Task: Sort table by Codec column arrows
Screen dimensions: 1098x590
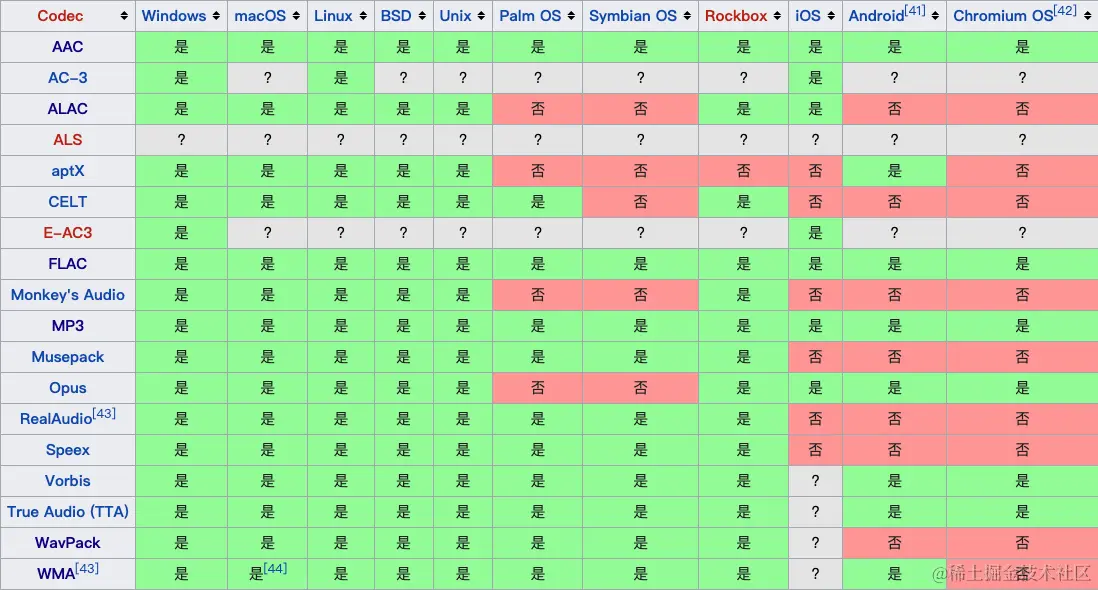Action: coord(124,16)
